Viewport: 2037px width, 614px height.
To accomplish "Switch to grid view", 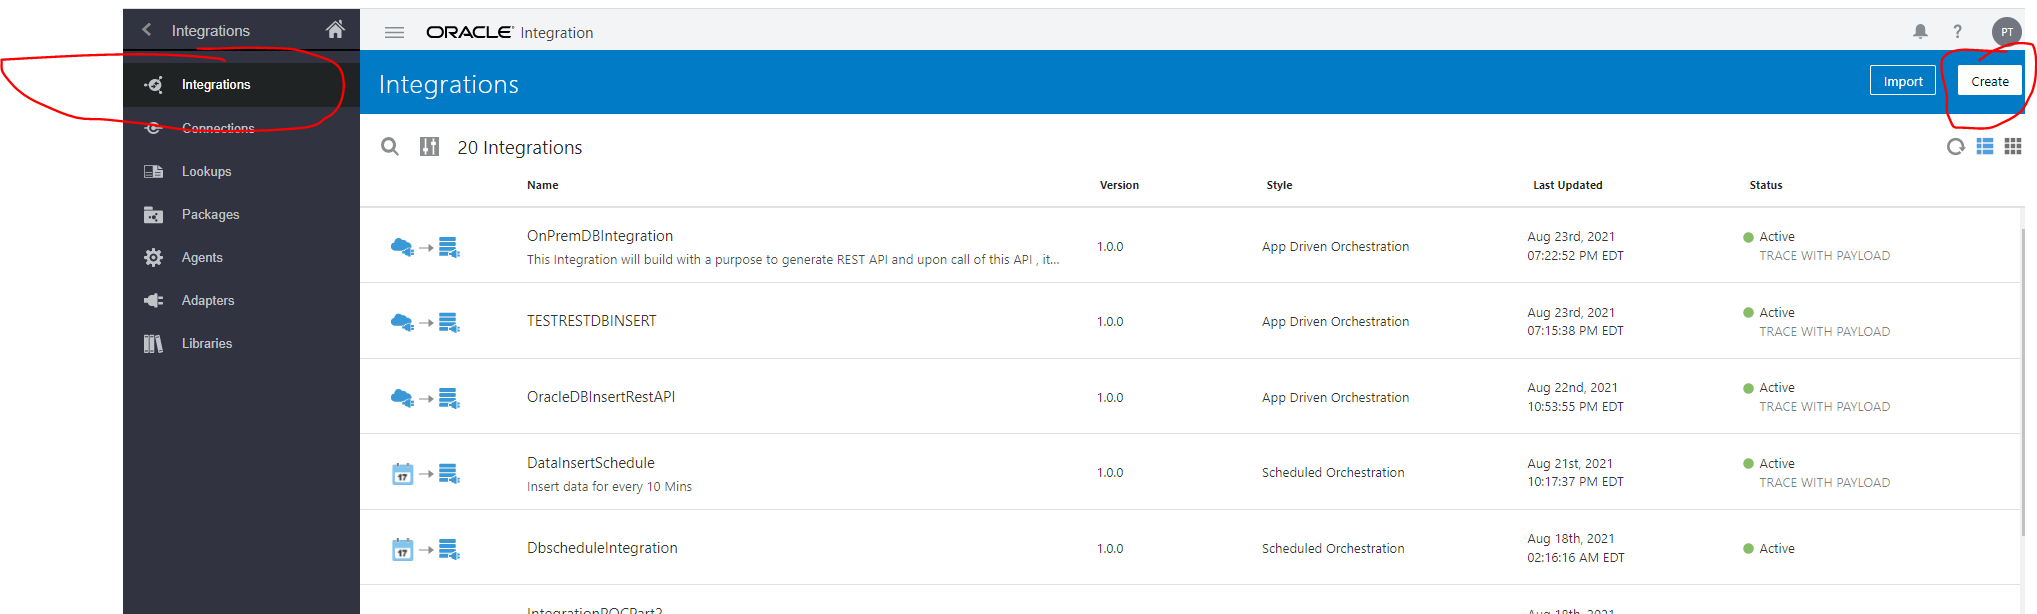I will 2013,147.
